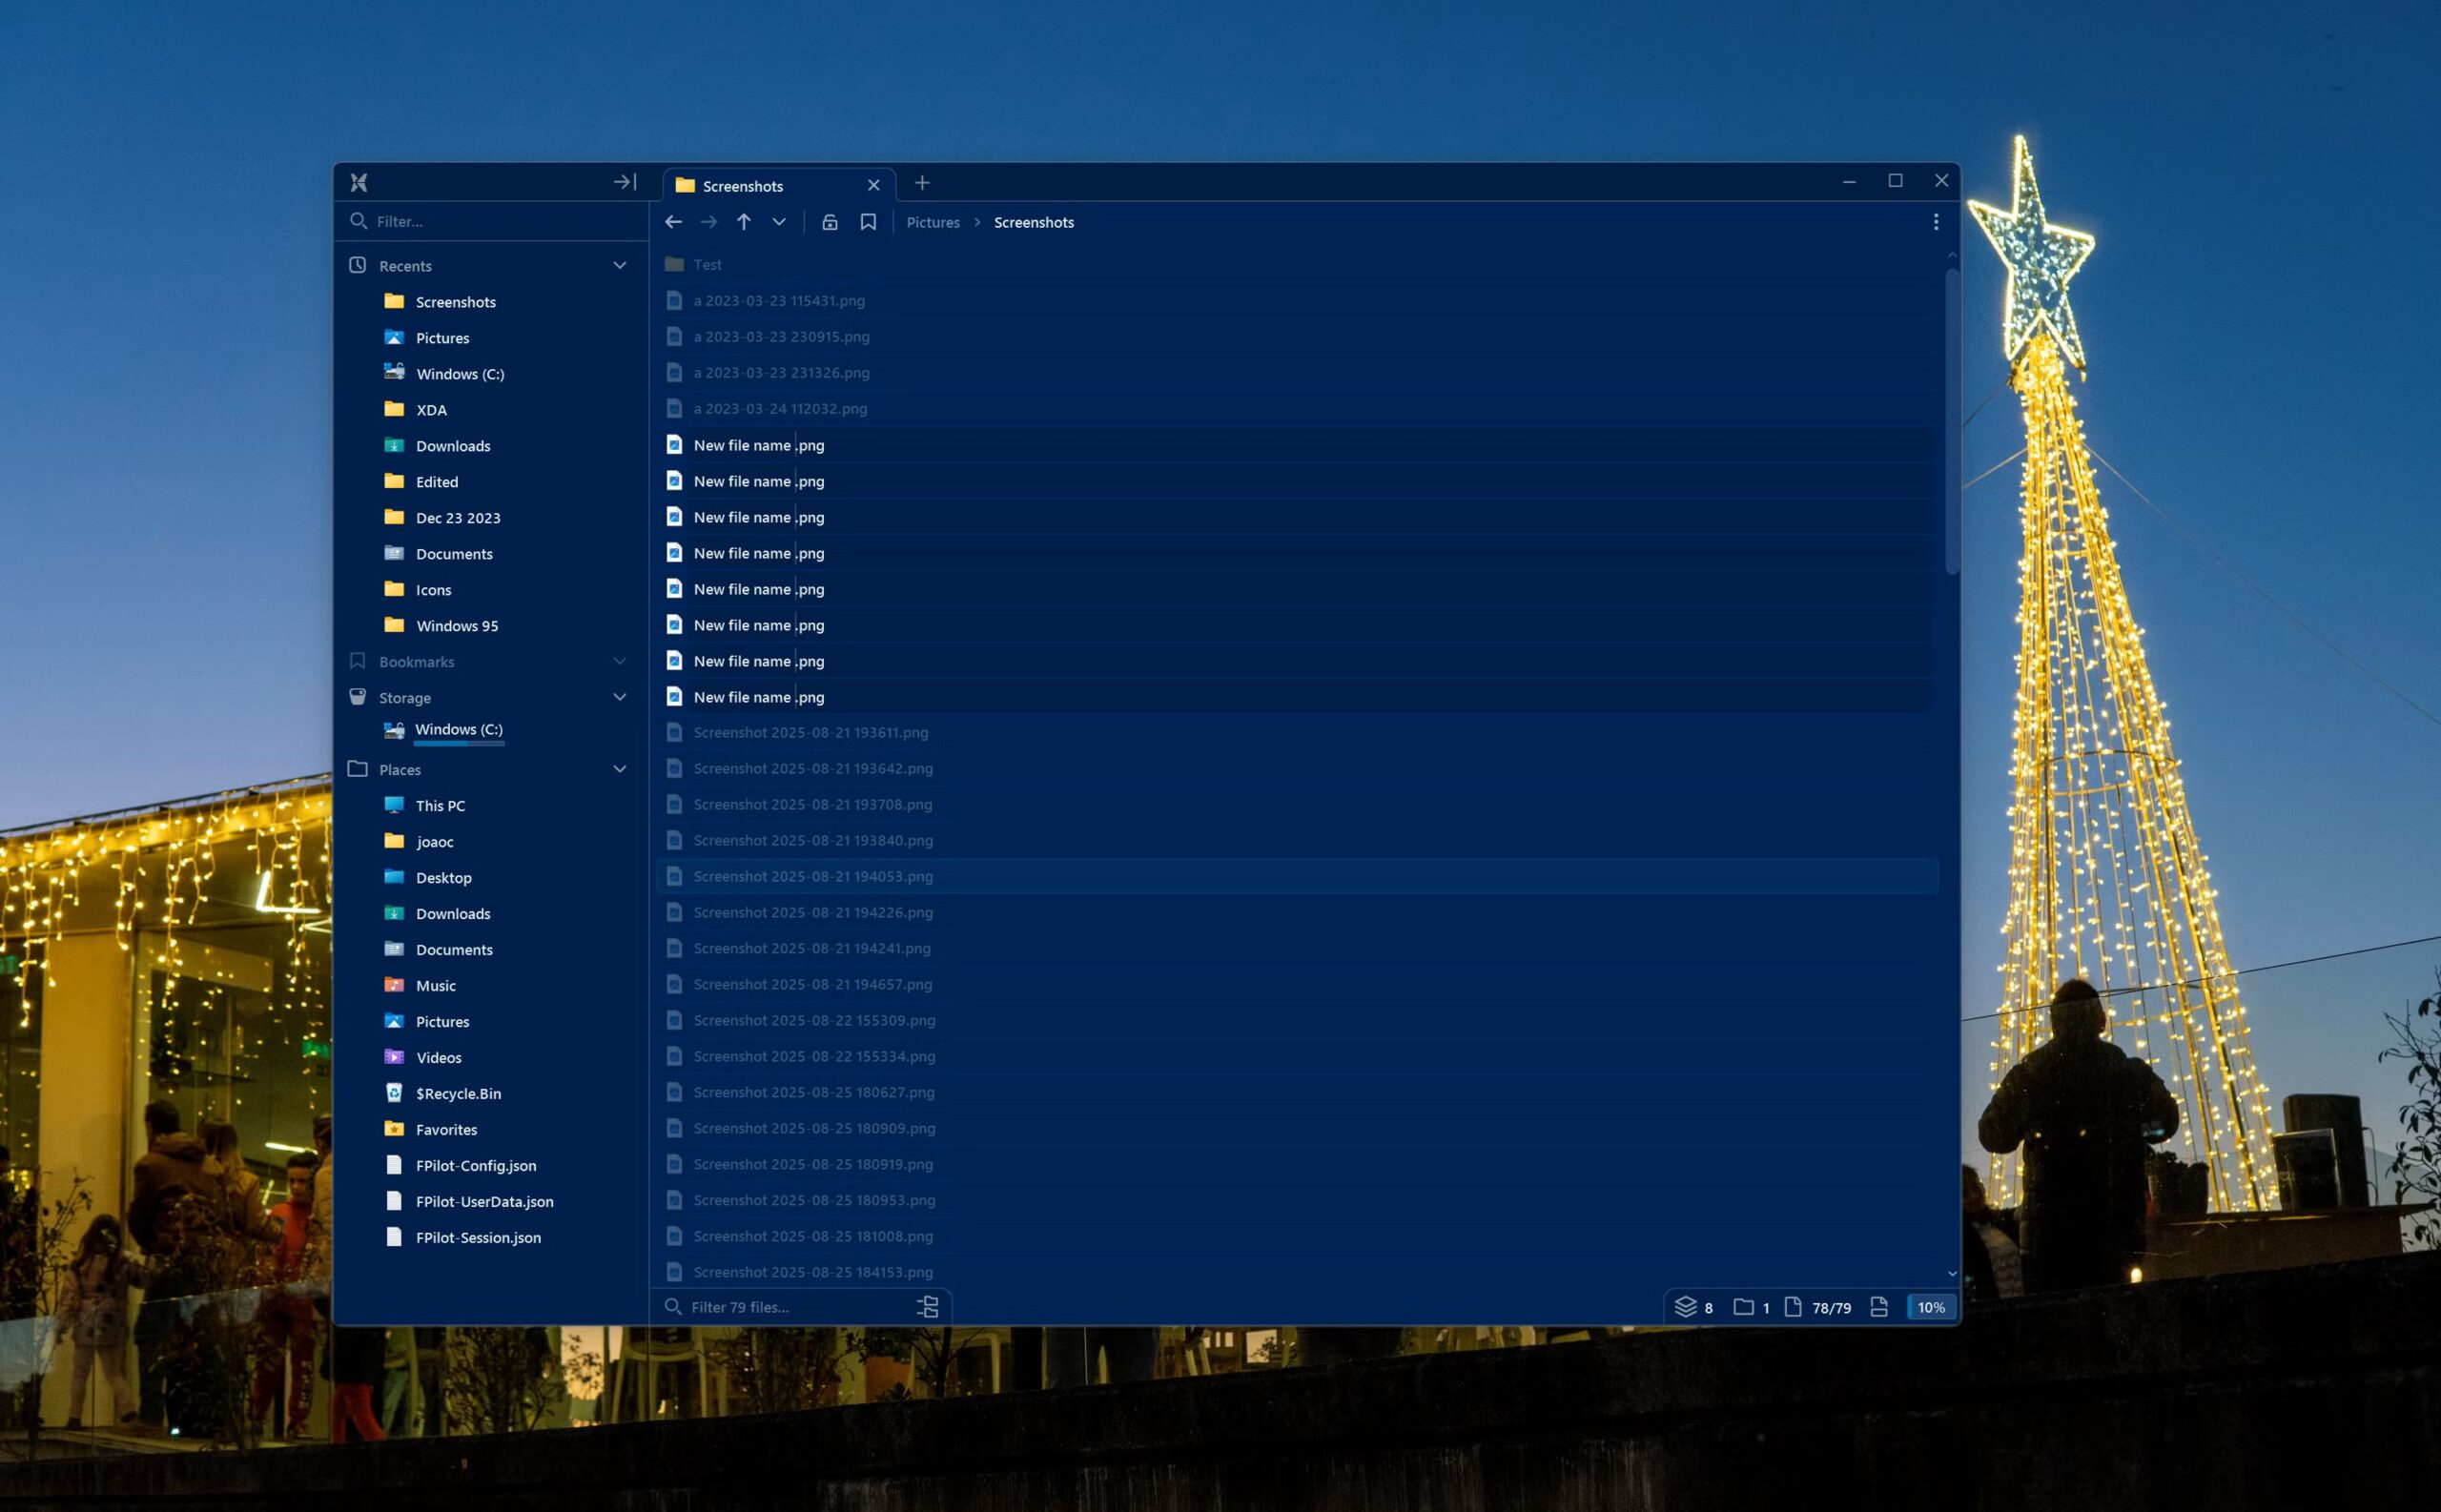Image resolution: width=2441 pixels, height=1512 pixels.
Task: Click the file size icon in status bar
Action: [1879, 1307]
